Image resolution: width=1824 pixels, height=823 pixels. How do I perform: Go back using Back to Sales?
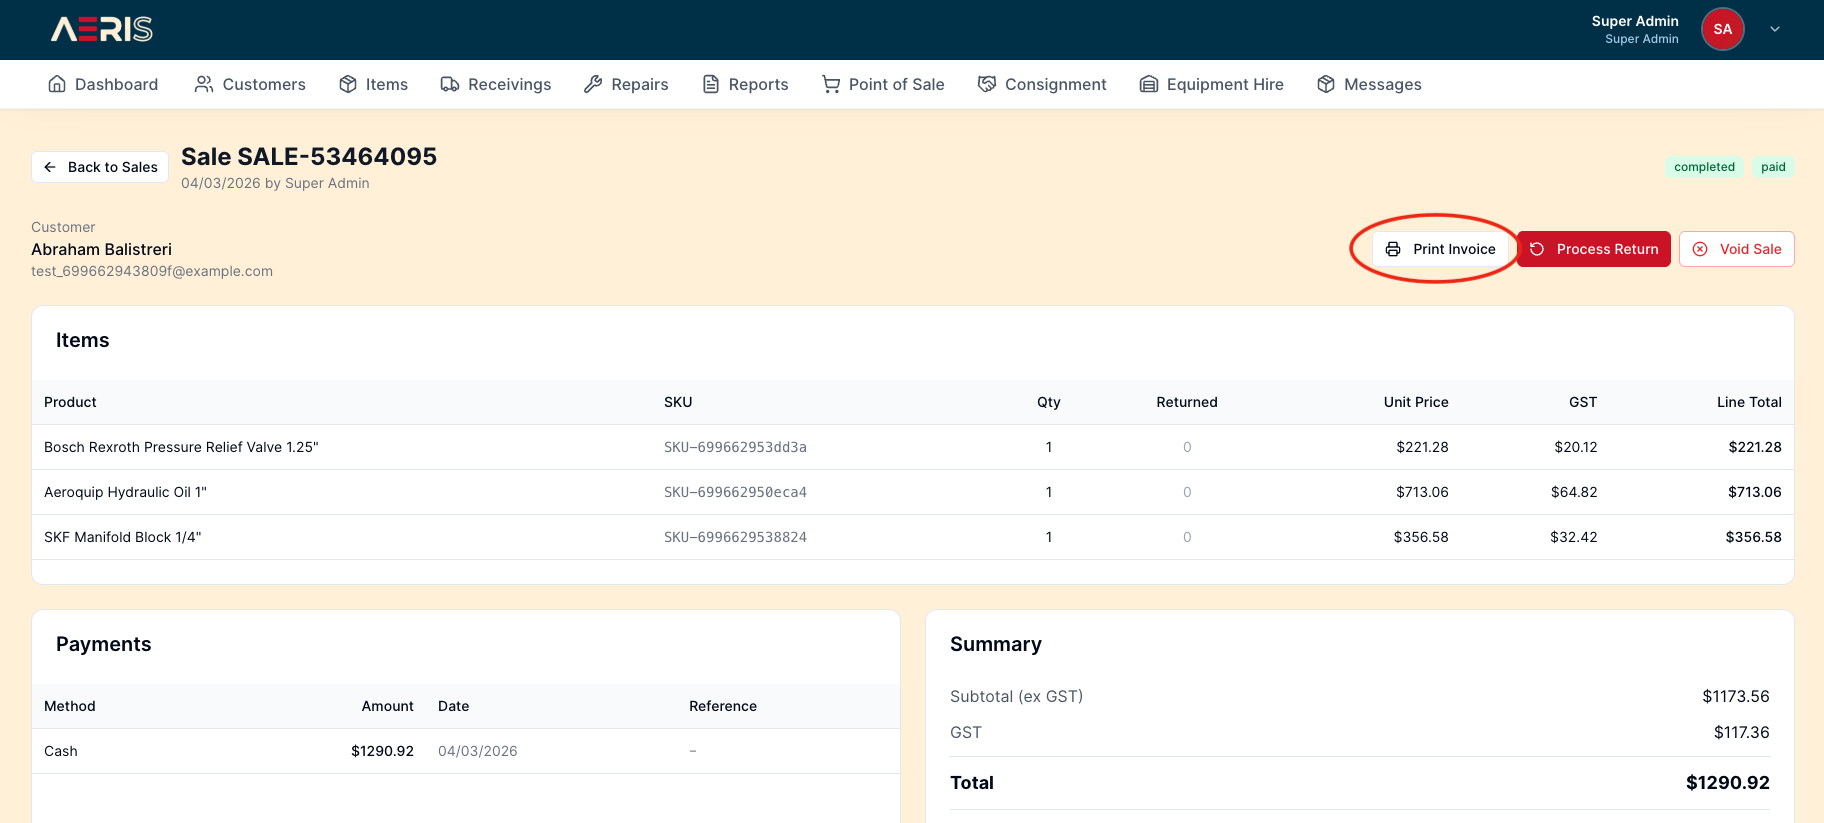pyautogui.click(x=100, y=167)
